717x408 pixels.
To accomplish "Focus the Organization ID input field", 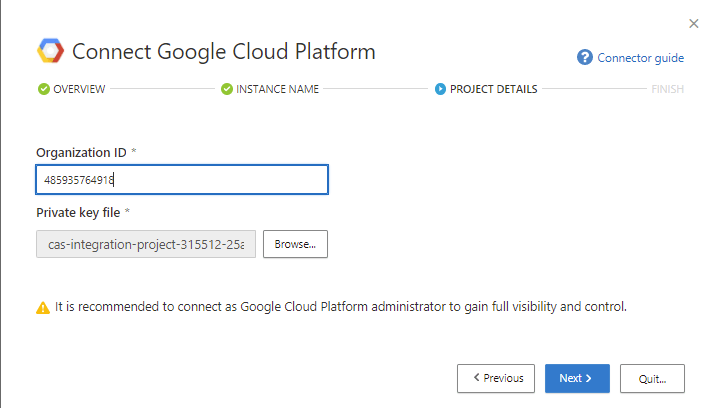I will (x=182, y=180).
